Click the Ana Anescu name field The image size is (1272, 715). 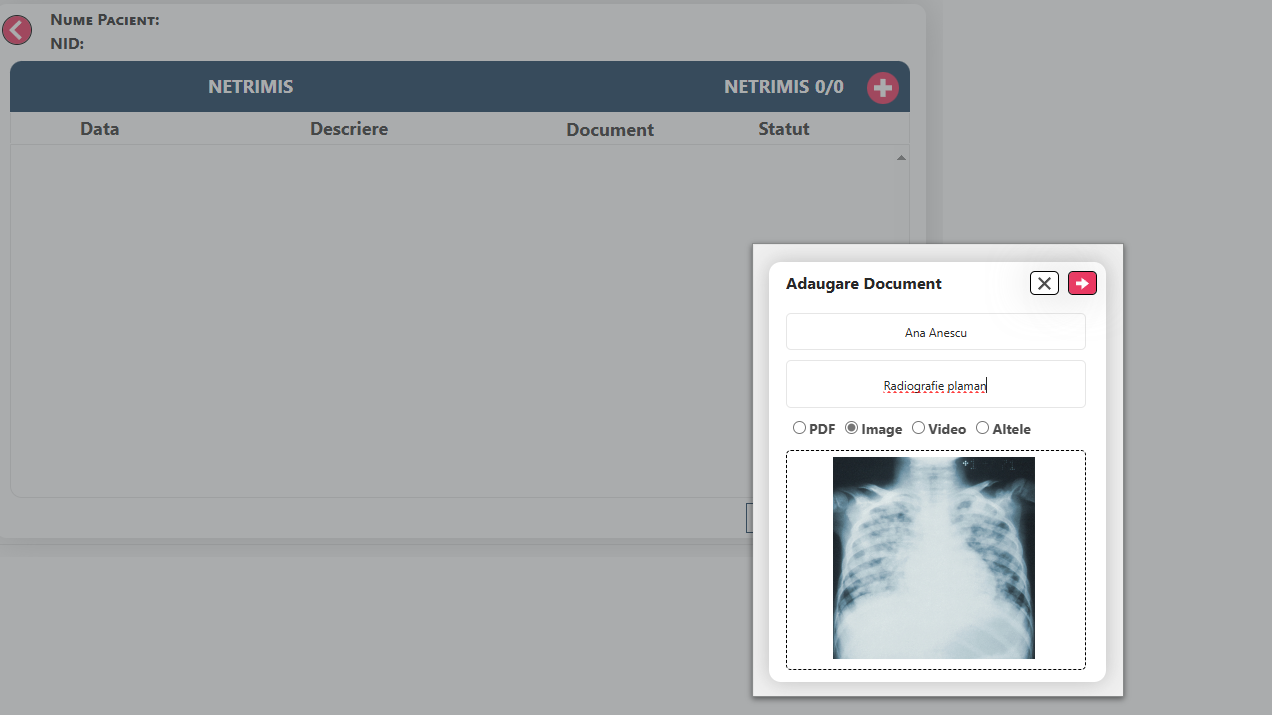click(x=935, y=331)
